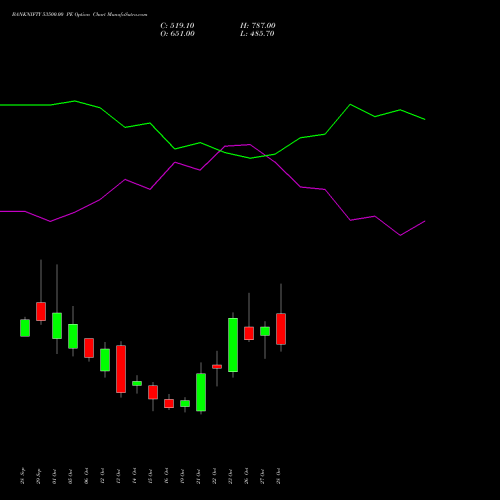Click the 27 Oct date label
500x500 pixels.
click(262, 476)
